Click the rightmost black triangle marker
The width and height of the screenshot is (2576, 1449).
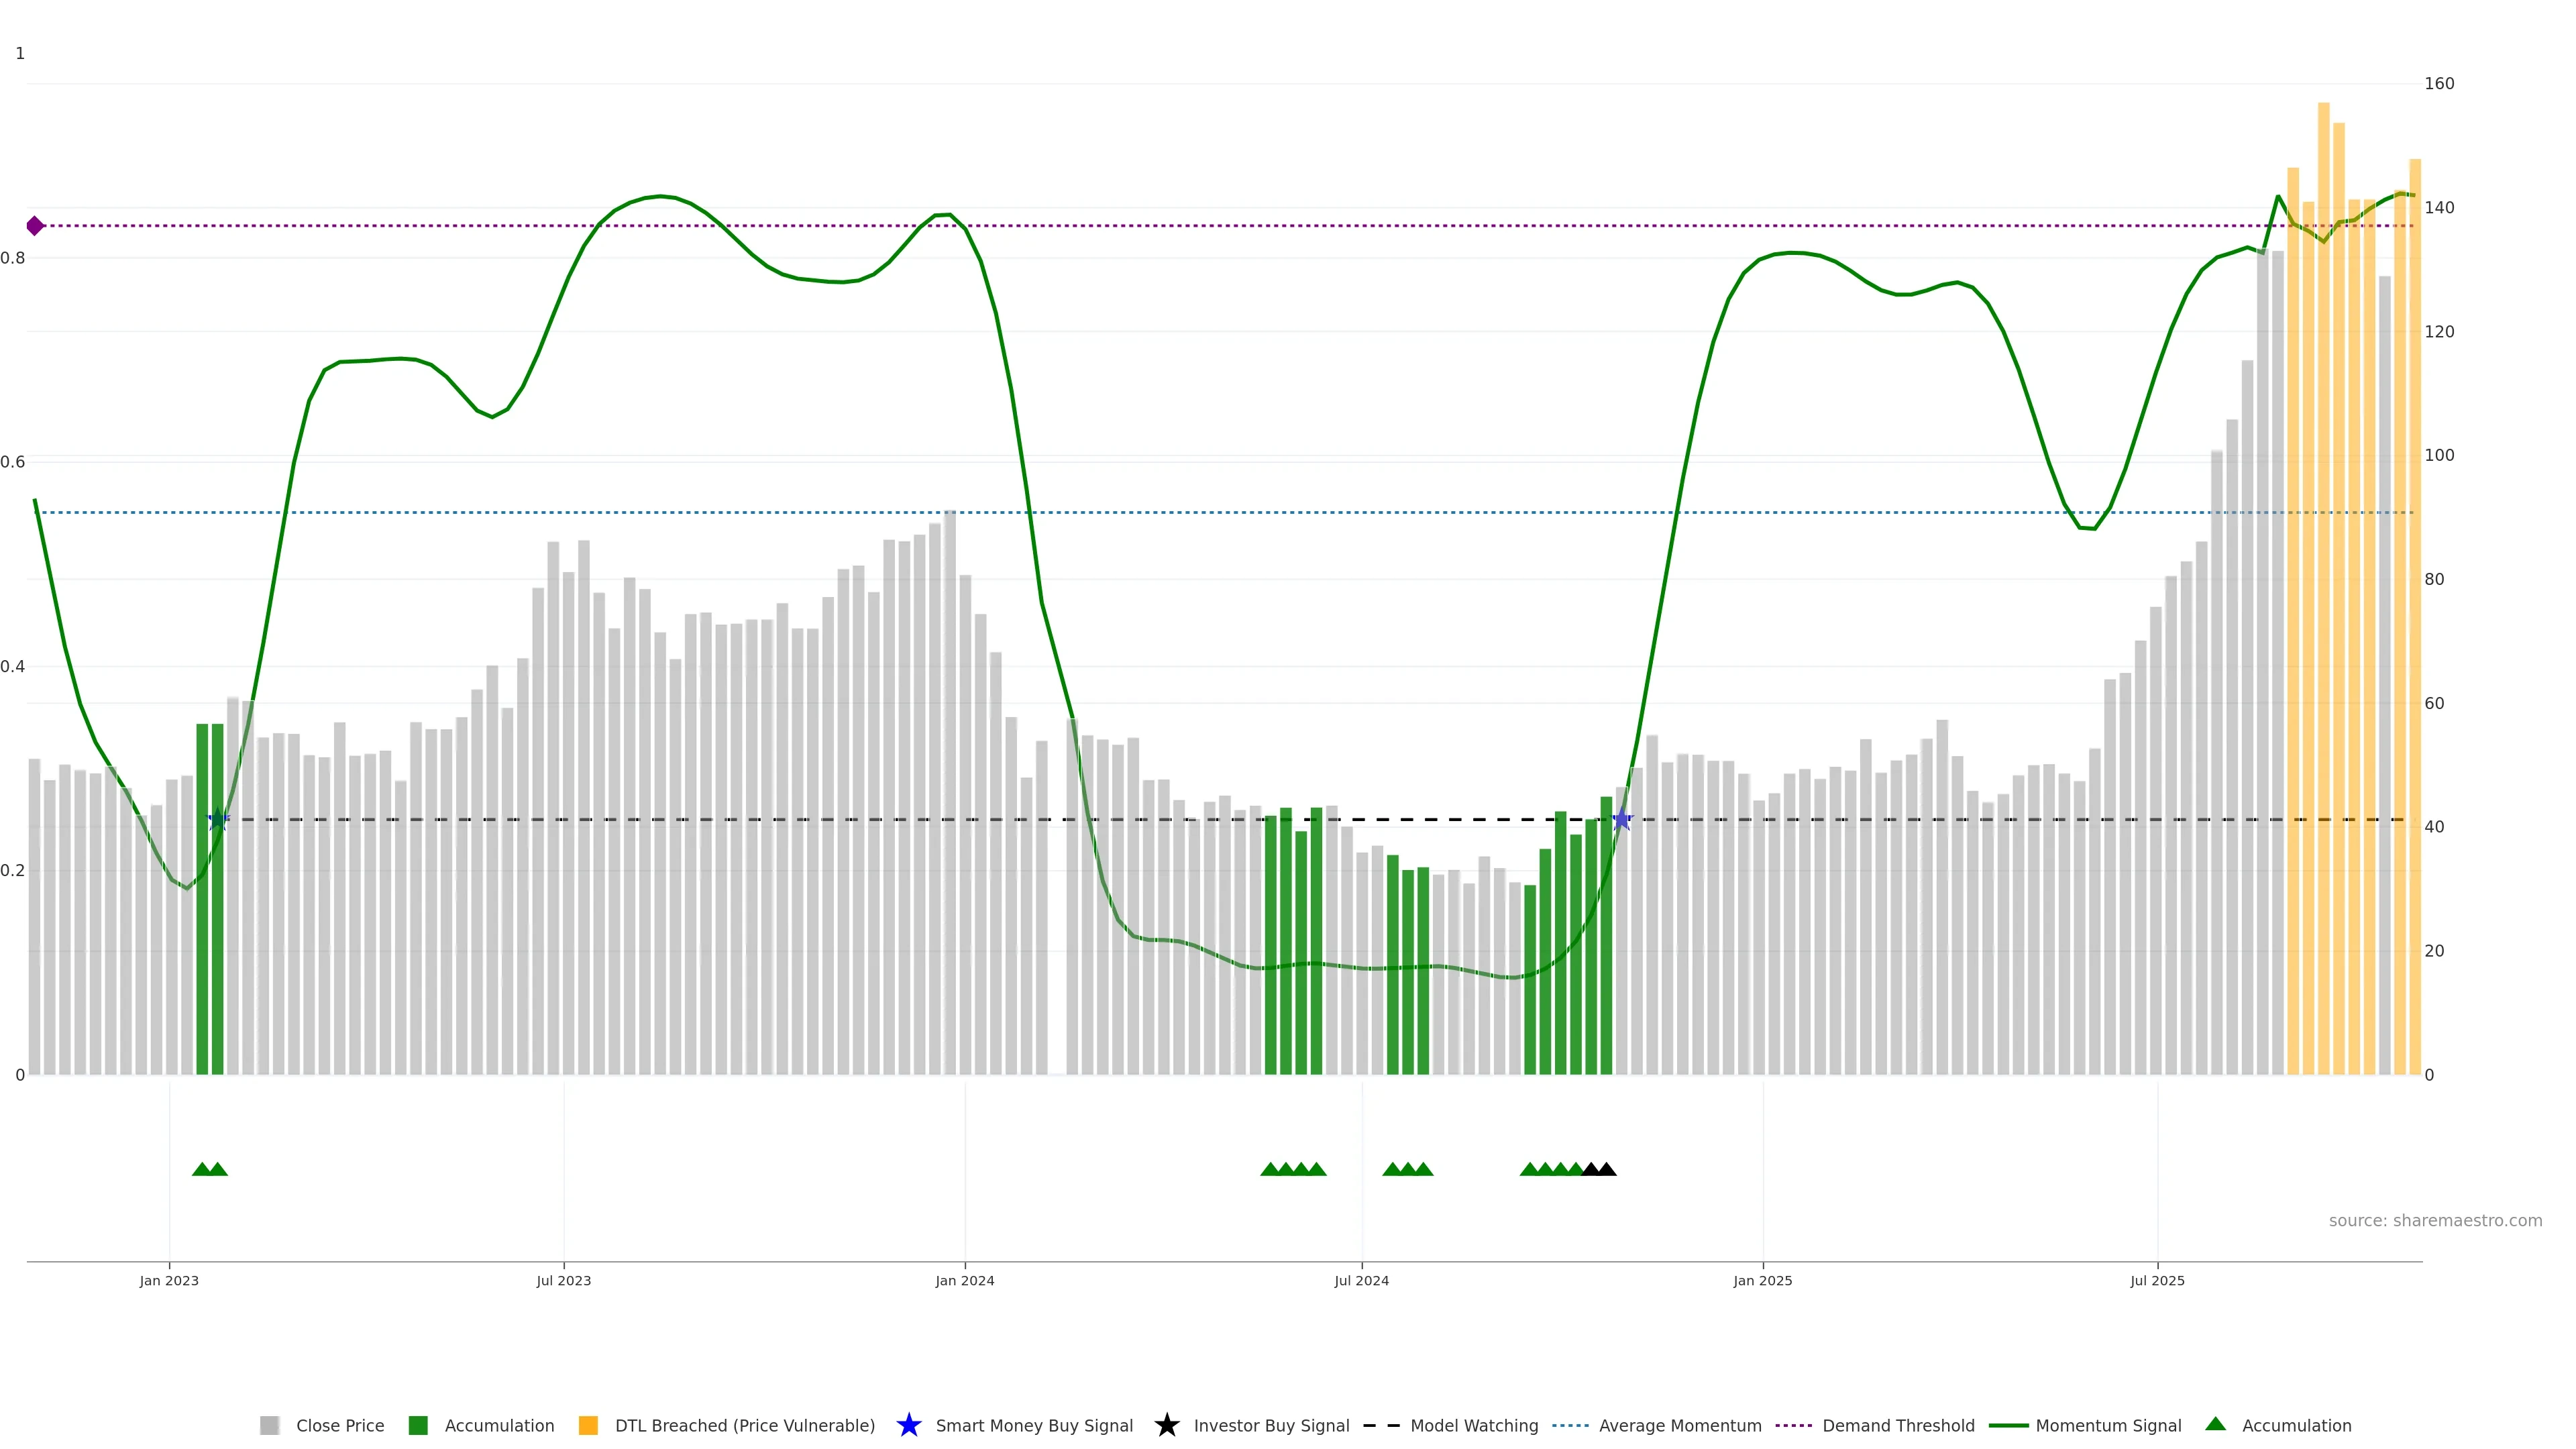[x=1606, y=1169]
